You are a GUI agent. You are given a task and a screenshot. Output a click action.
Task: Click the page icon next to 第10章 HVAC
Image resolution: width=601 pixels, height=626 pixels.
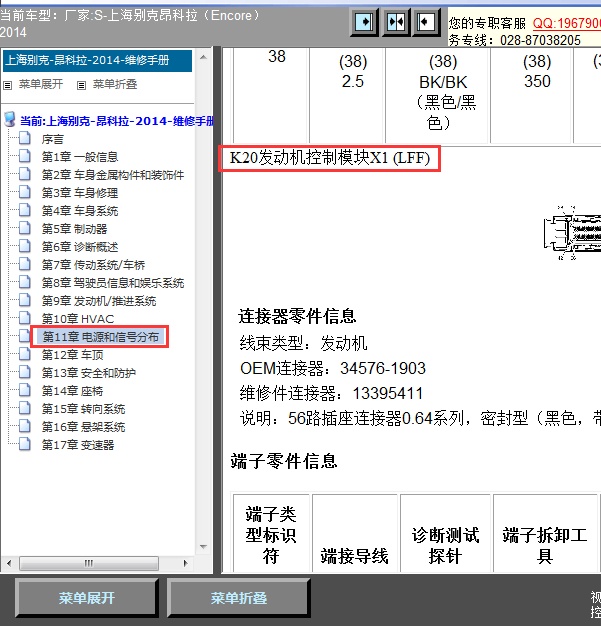pyautogui.click(x=25, y=318)
